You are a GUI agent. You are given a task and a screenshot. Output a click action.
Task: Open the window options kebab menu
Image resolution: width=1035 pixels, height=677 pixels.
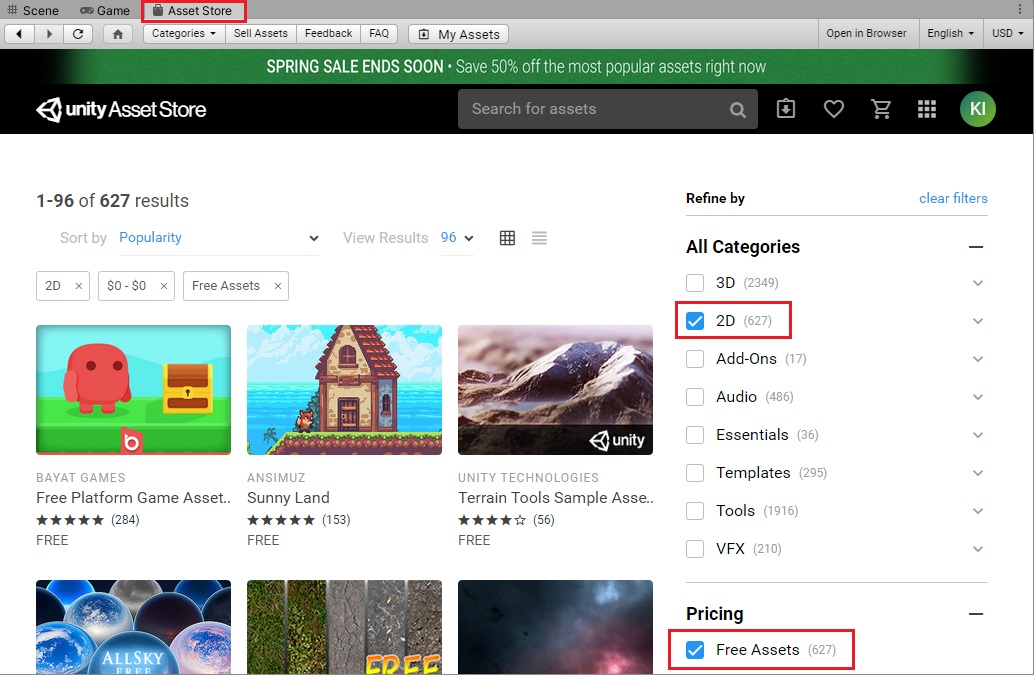pyautogui.click(x=1020, y=9)
